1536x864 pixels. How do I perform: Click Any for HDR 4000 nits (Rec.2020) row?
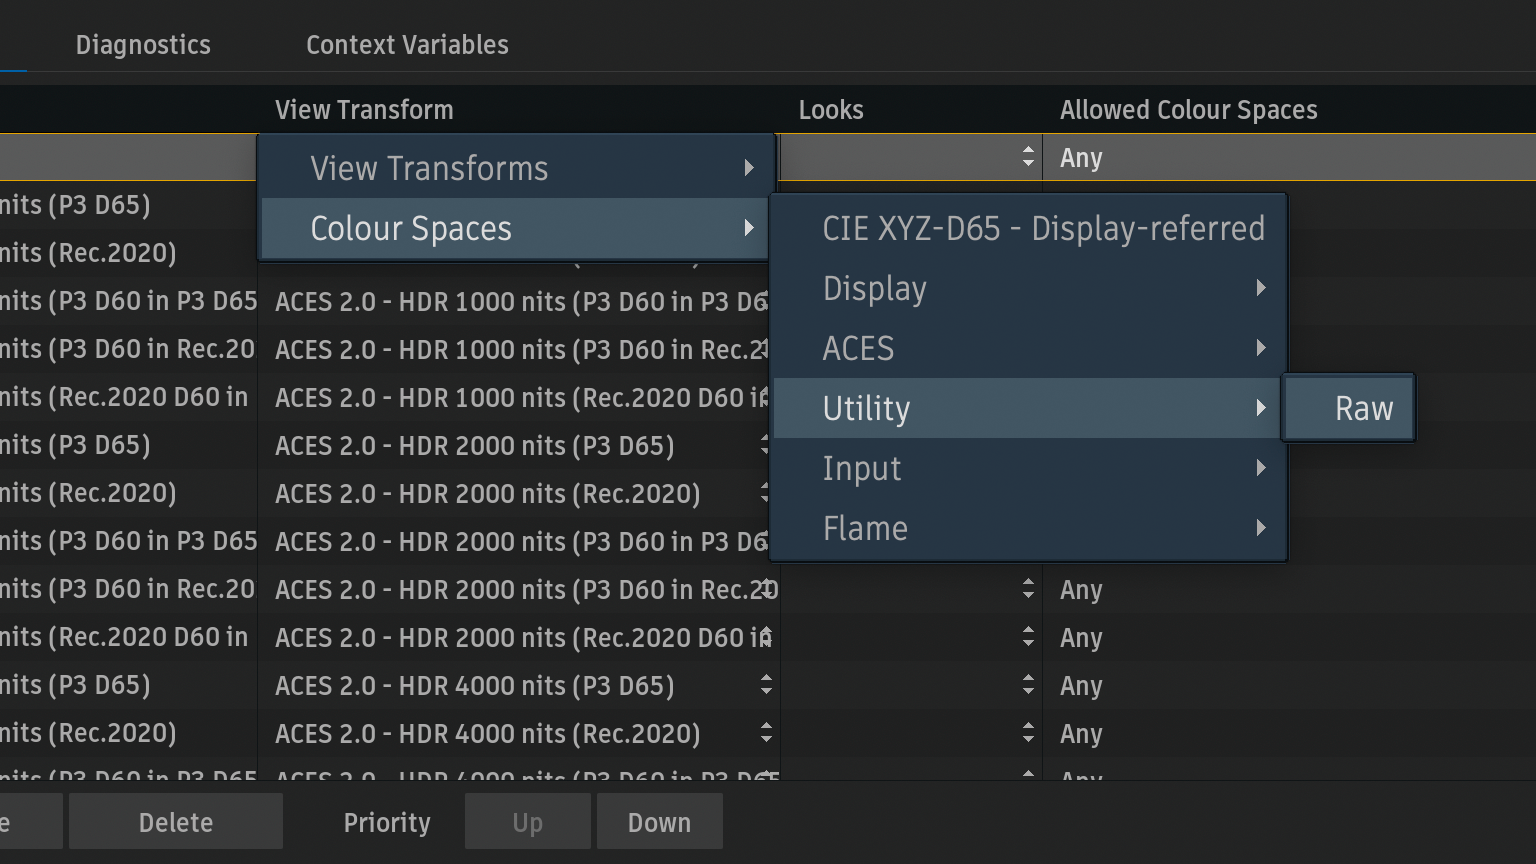pos(1081,734)
